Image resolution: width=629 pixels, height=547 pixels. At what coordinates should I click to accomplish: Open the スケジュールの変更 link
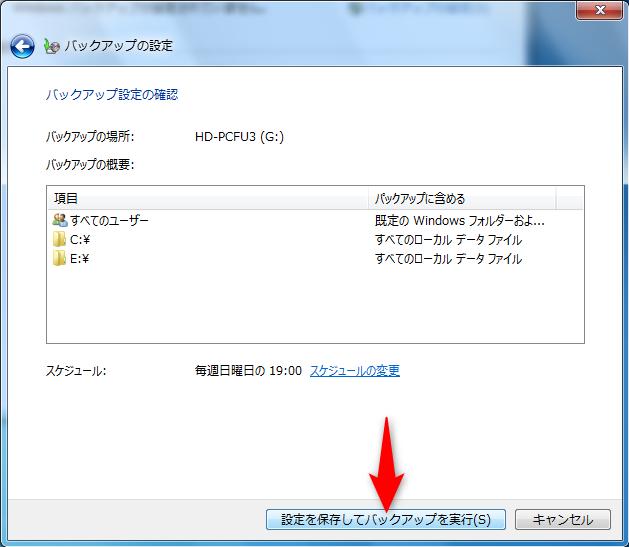(355, 371)
